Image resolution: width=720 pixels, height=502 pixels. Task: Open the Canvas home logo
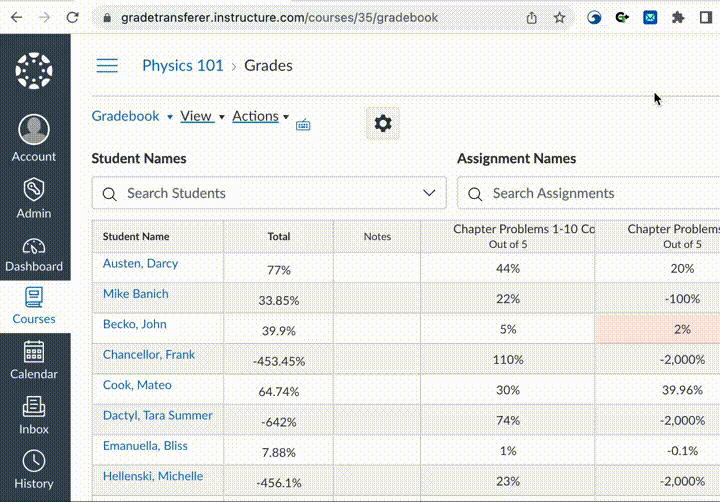click(35, 72)
